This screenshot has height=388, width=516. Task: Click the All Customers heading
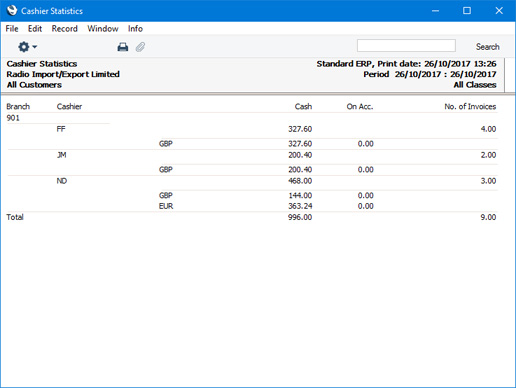[x=34, y=85]
